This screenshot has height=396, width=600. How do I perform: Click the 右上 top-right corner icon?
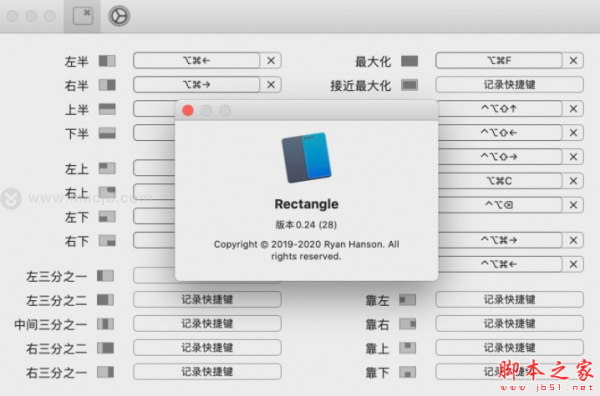tap(107, 192)
